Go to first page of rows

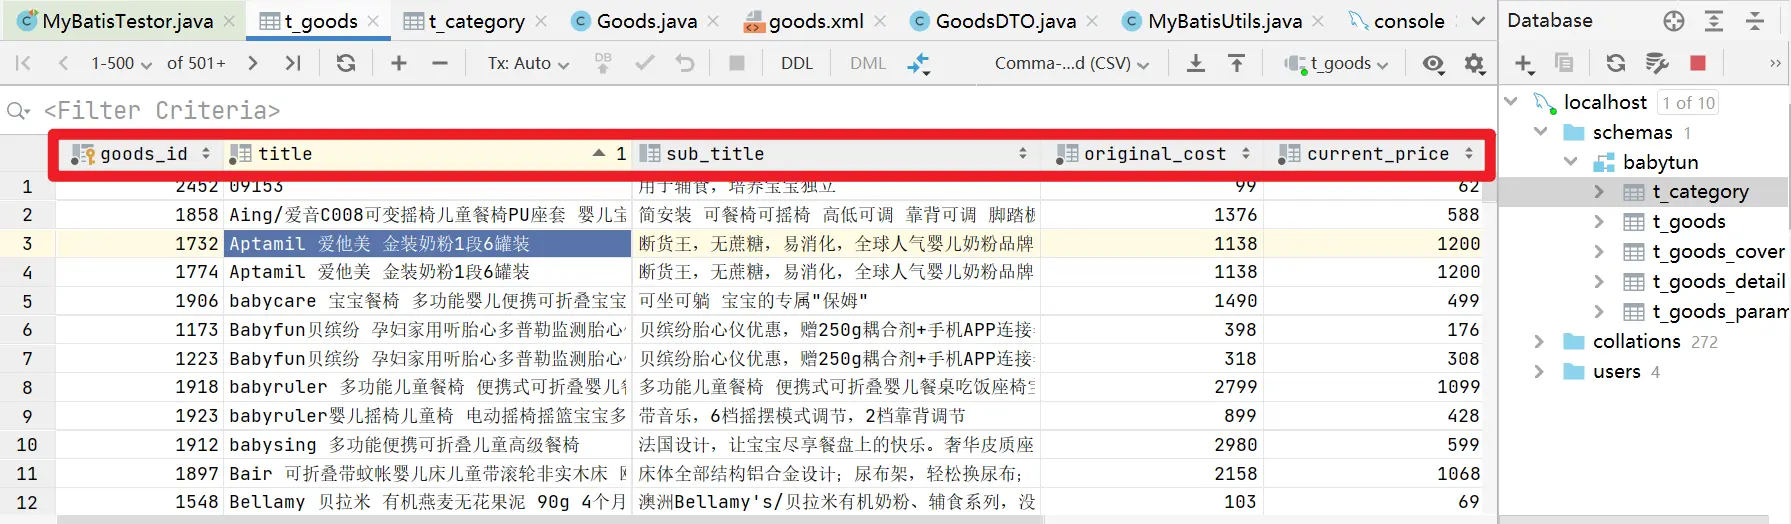click(24, 63)
